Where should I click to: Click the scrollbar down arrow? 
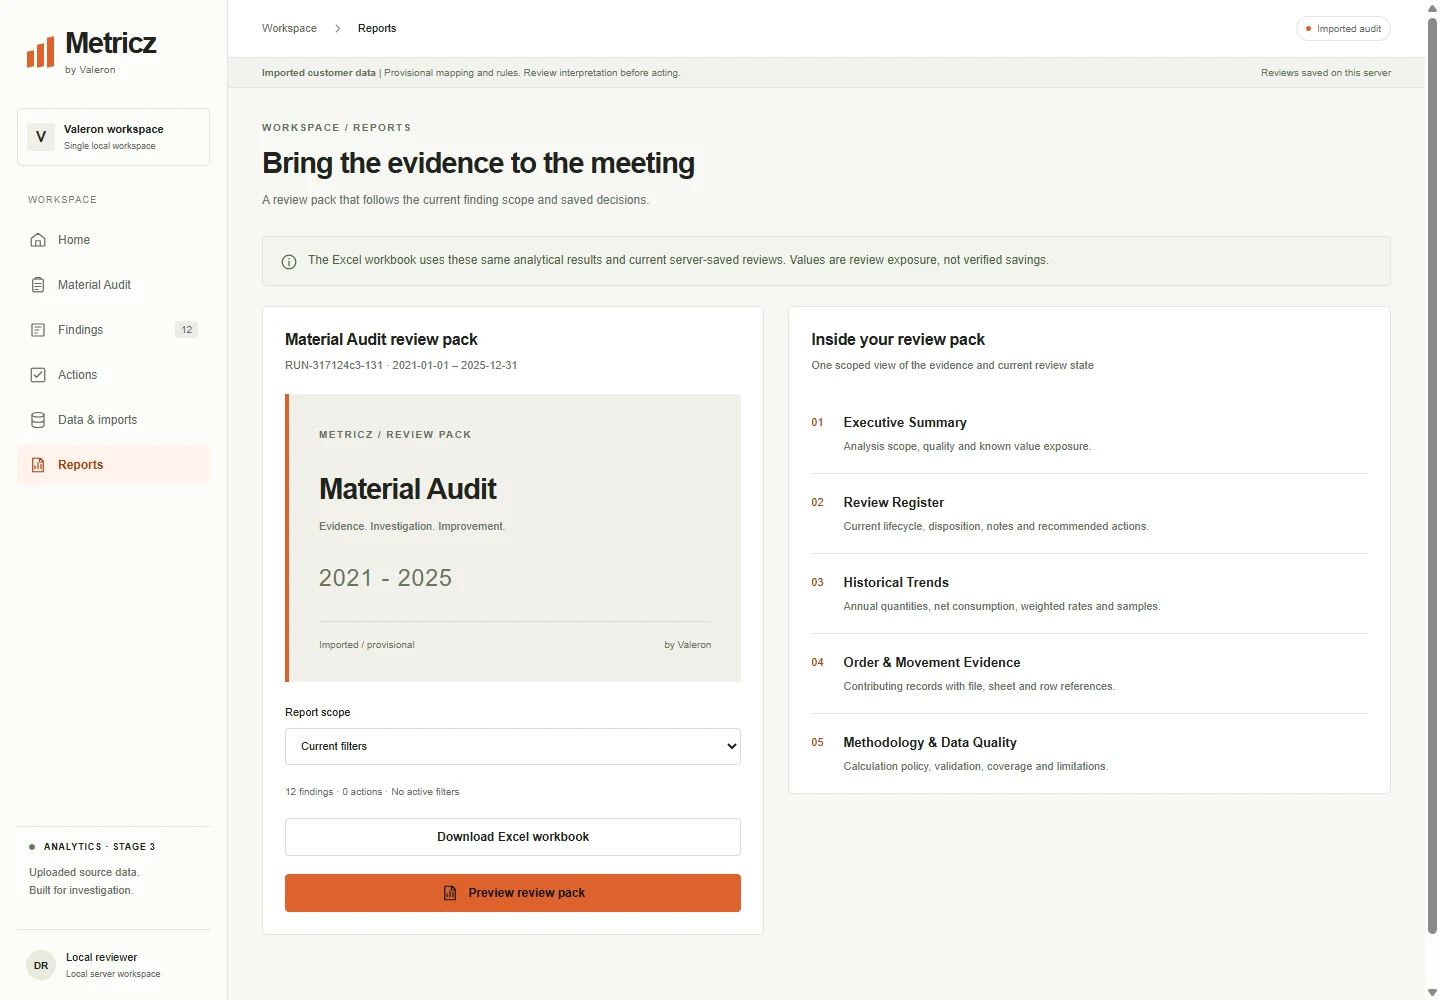coord(1432,993)
